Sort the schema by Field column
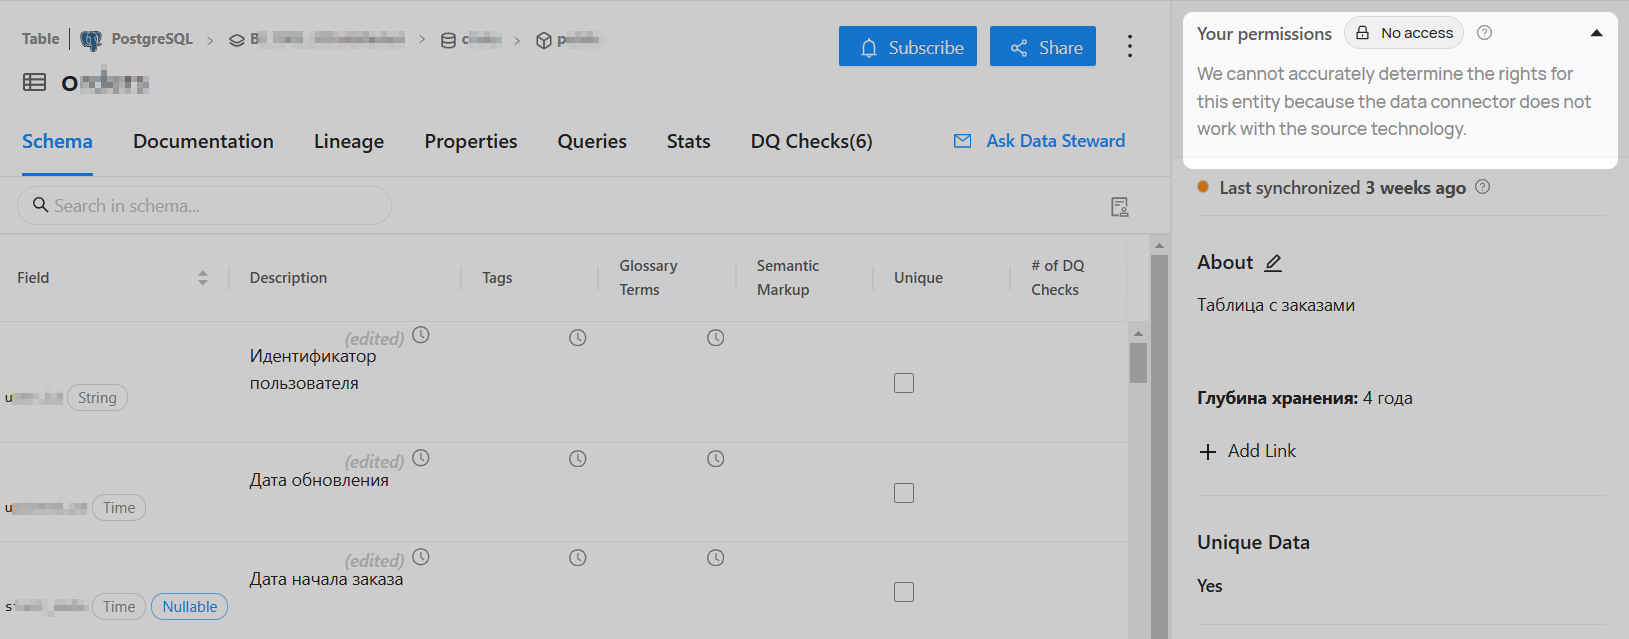 coord(203,278)
